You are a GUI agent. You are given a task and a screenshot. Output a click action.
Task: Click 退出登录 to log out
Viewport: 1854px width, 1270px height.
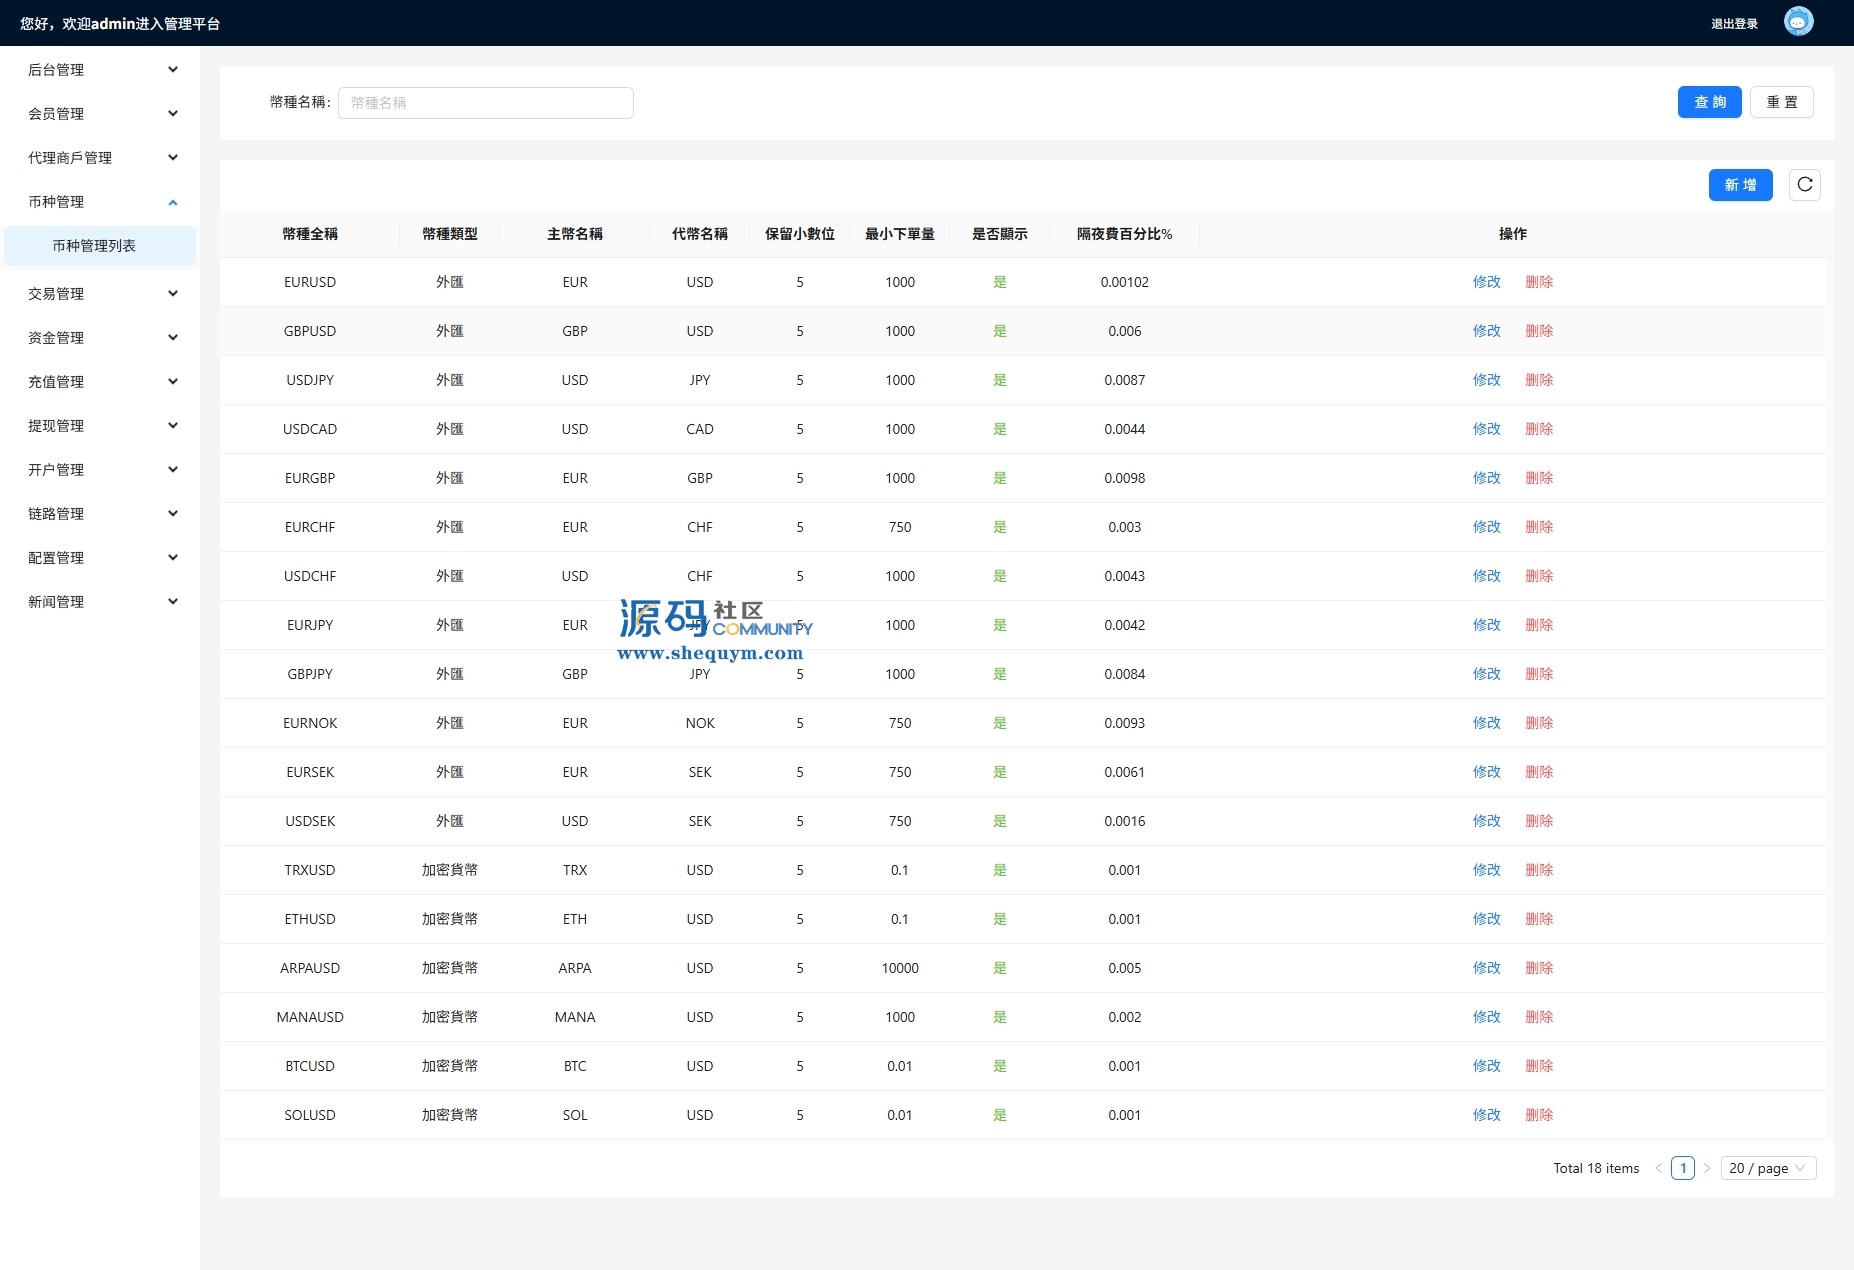1734,24
